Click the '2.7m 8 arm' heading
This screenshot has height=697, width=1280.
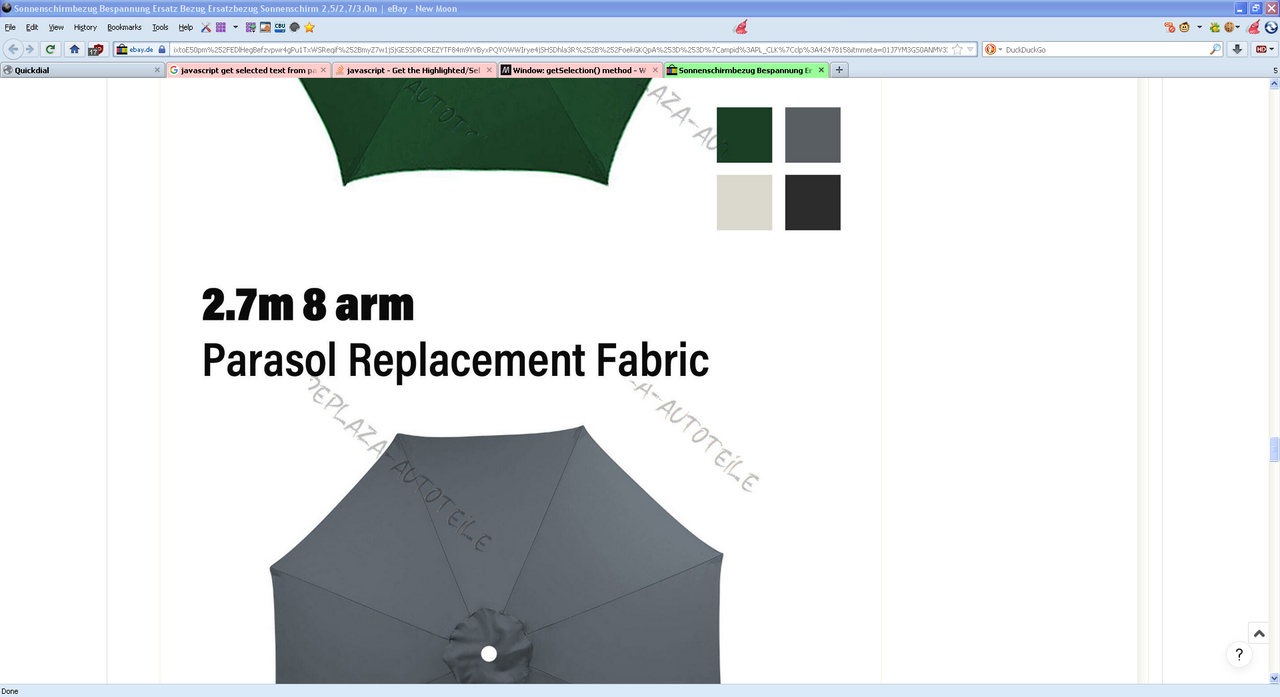[x=308, y=305]
